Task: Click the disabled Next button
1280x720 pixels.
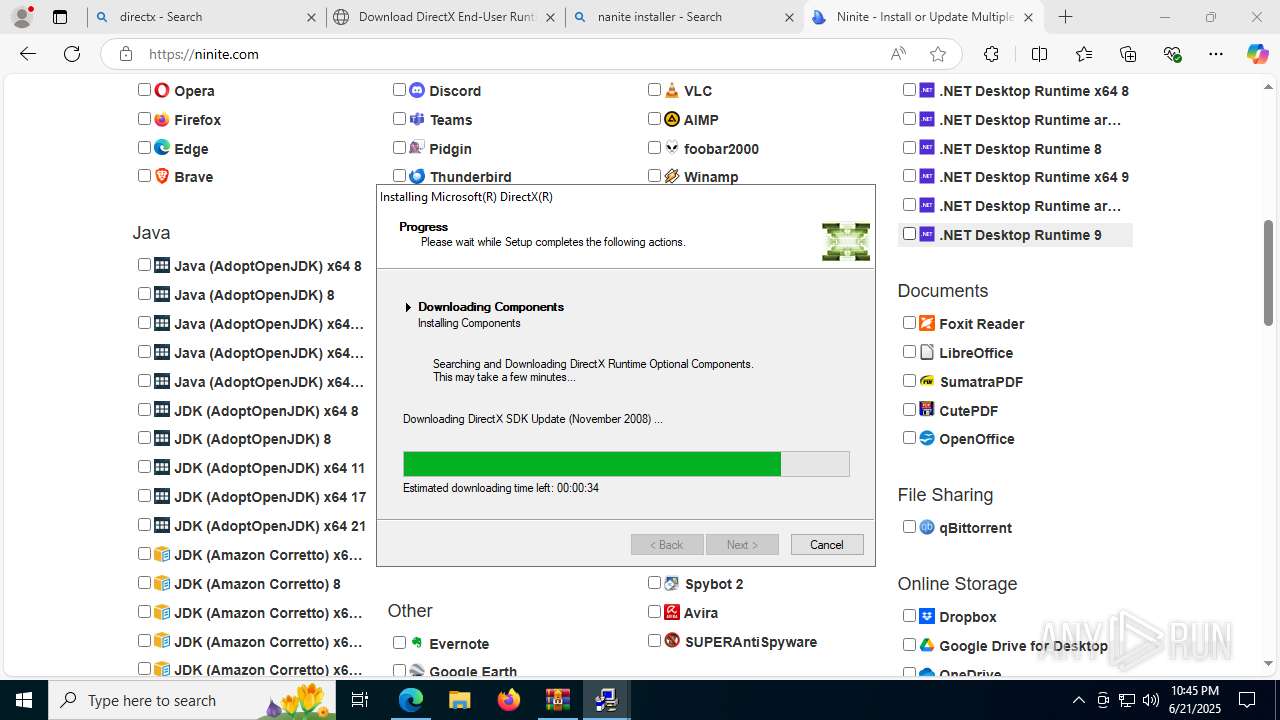Action: pos(742,544)
